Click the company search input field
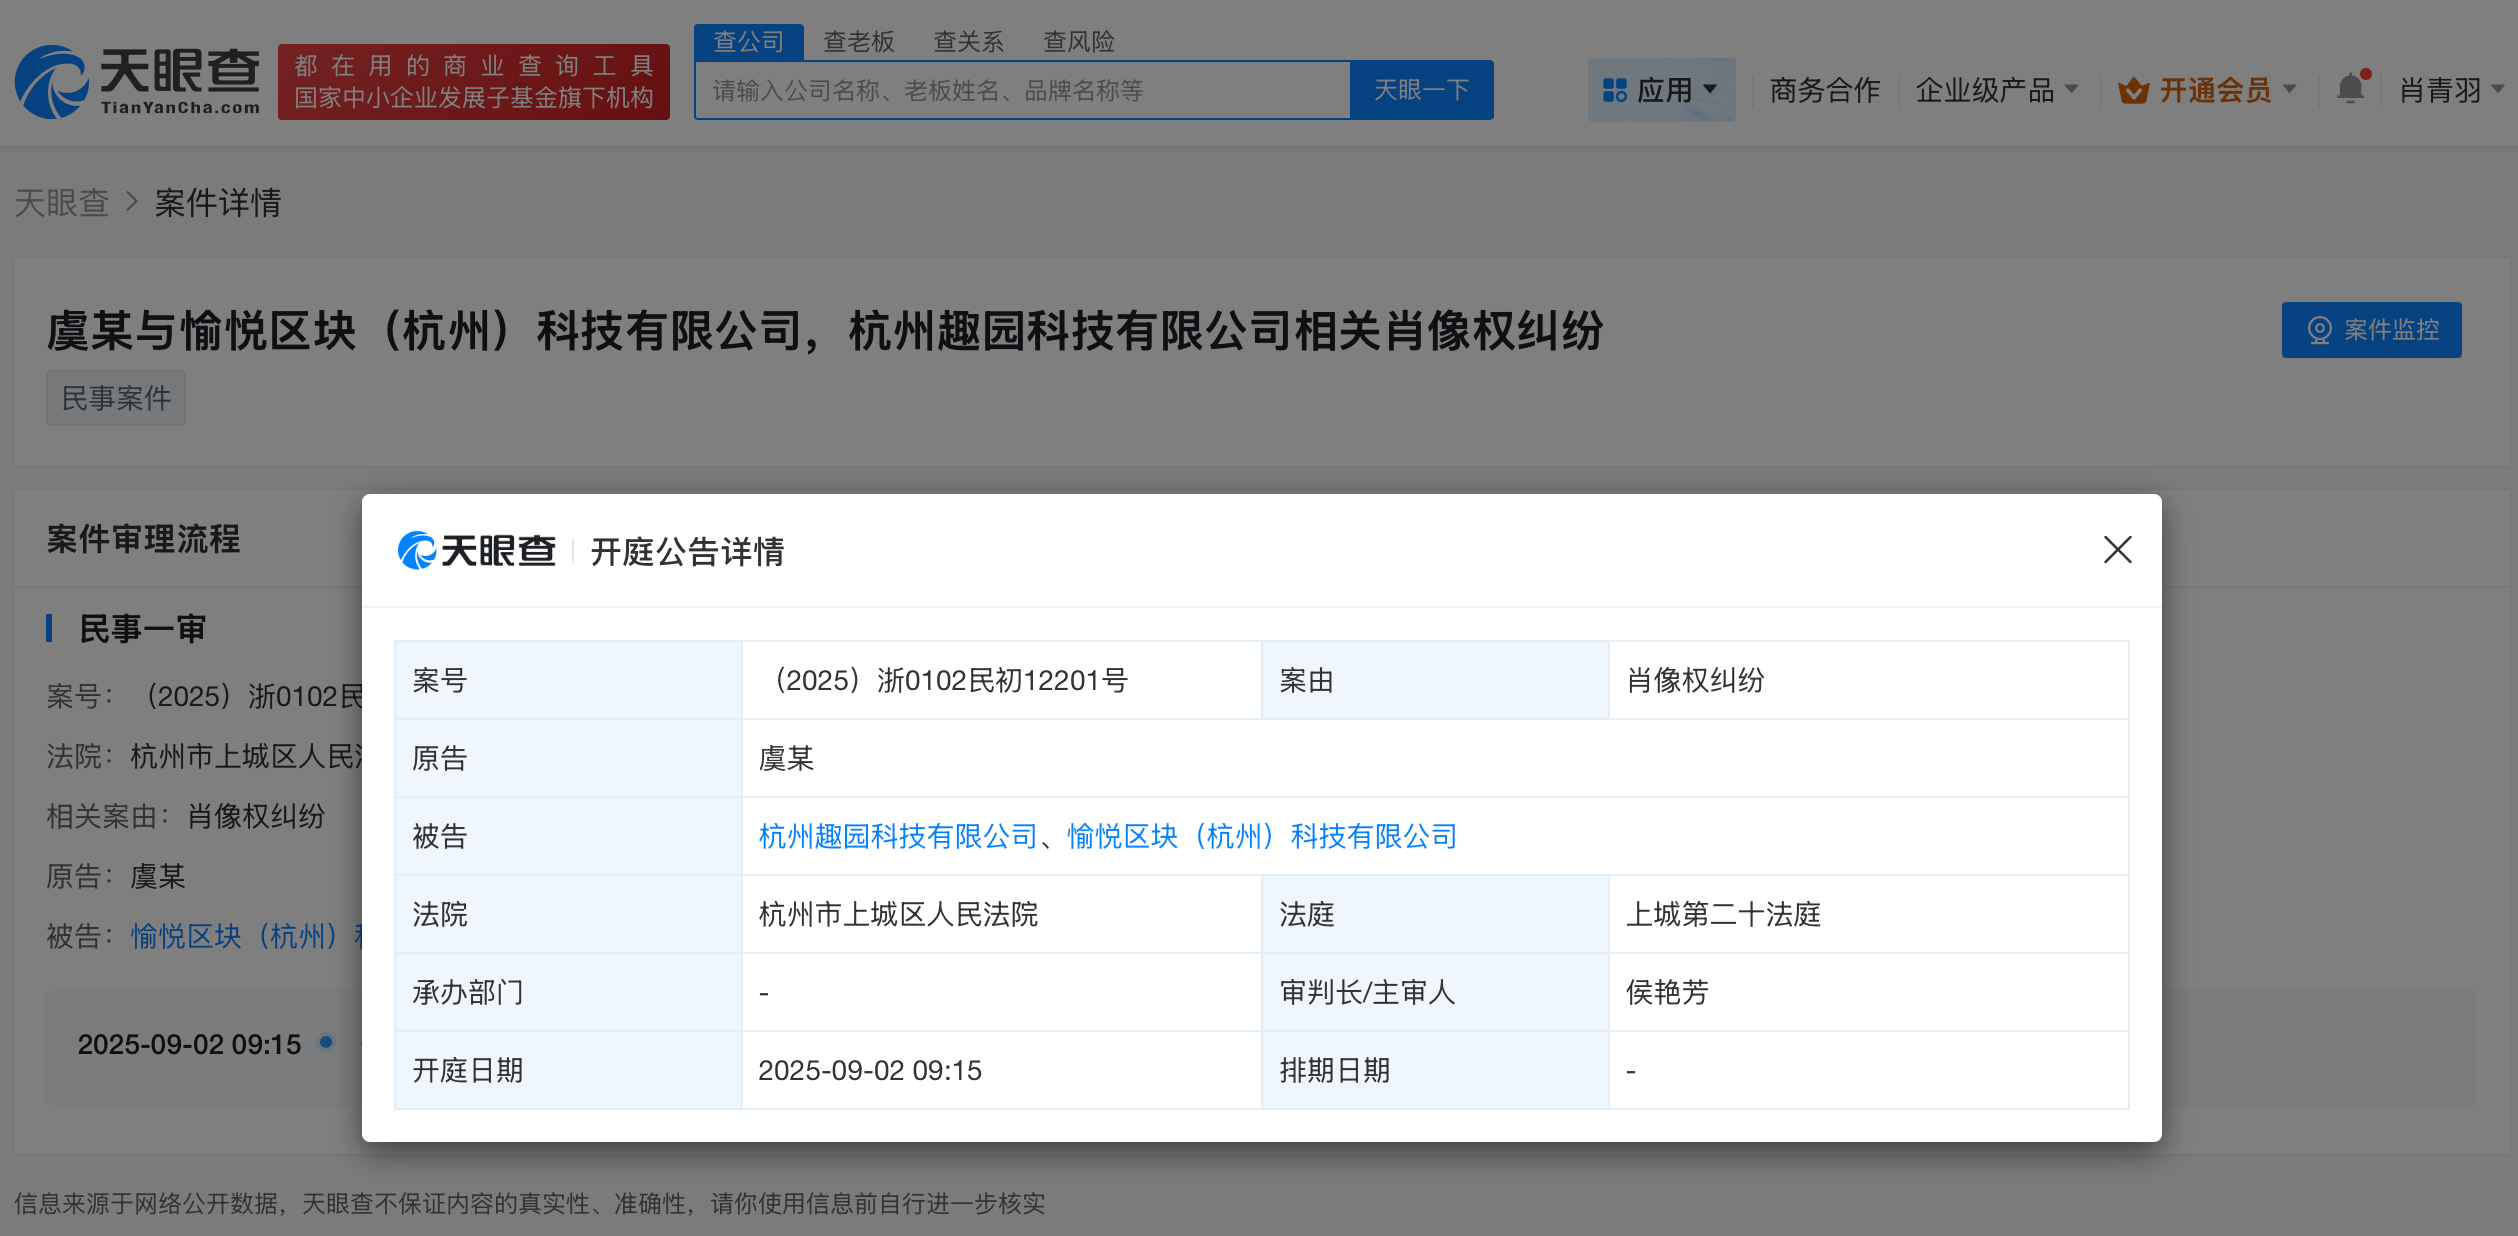The height and width of the screenshot is (1236, 2518). pos(1020,90)
